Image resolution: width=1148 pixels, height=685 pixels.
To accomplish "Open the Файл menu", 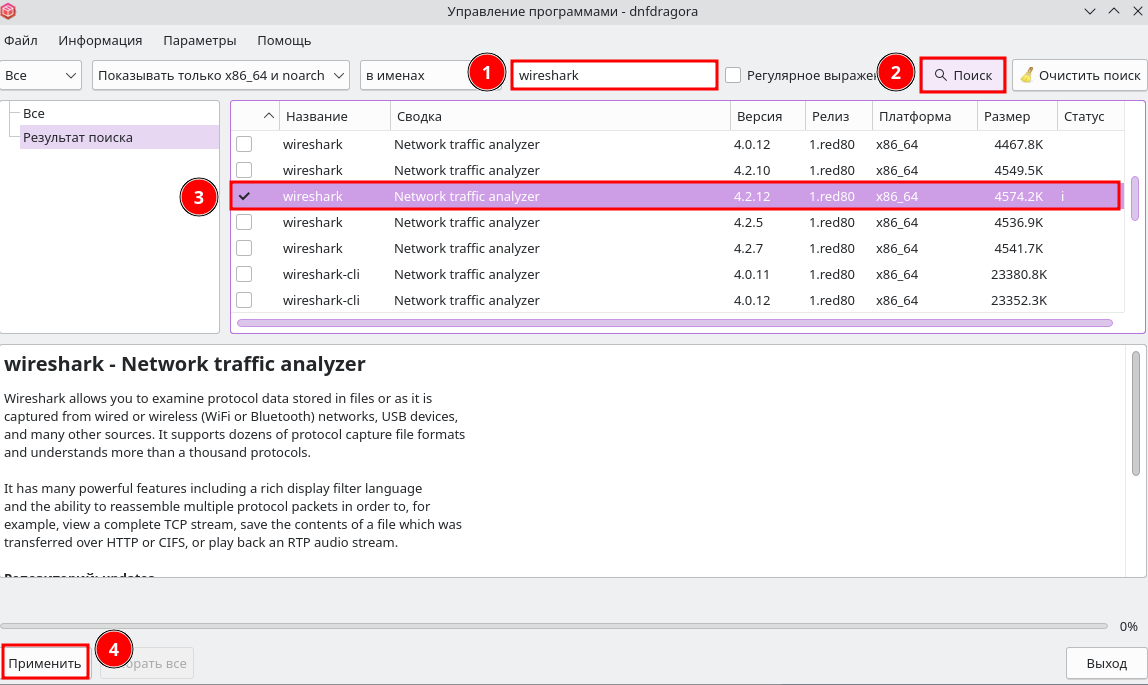I will pyautogui.click(x=21, y=41).
